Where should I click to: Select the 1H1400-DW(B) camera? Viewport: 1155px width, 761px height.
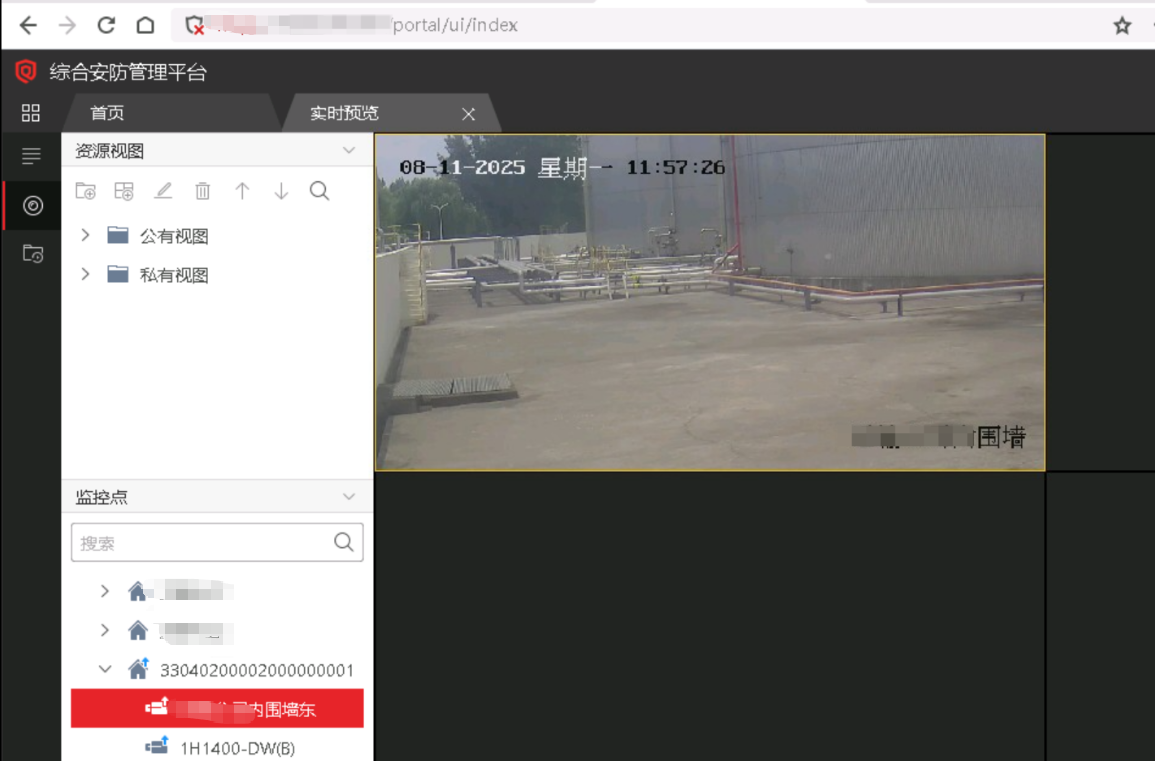(238, 748)
